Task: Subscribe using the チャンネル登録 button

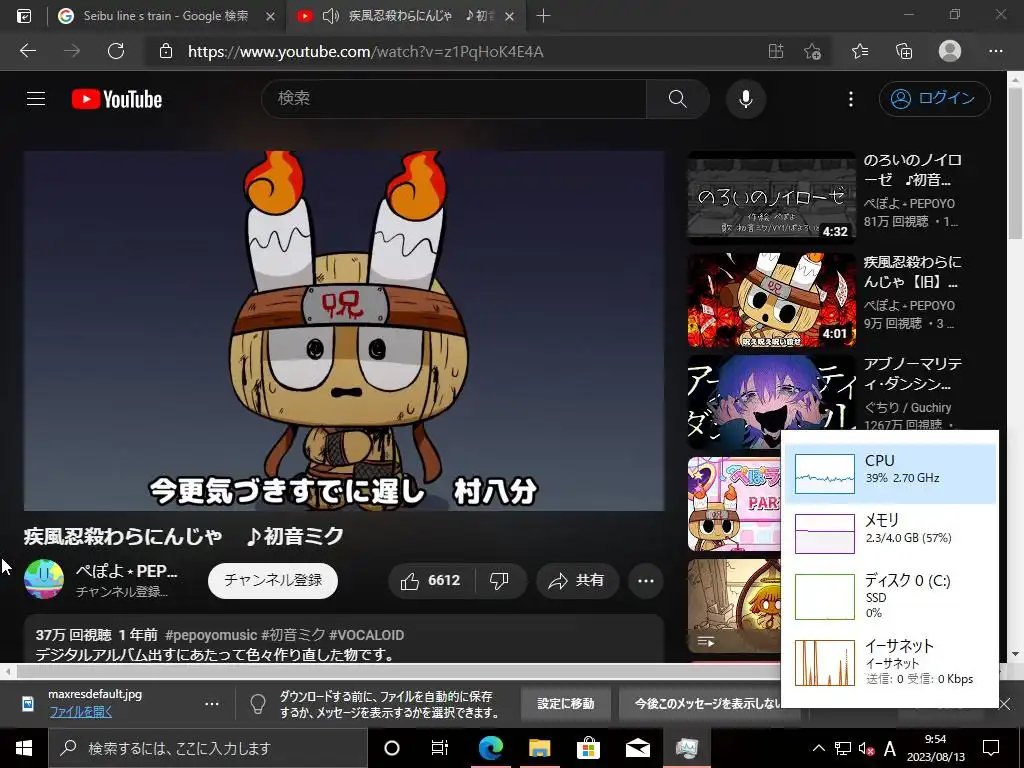Action: [x=273, y=581]
